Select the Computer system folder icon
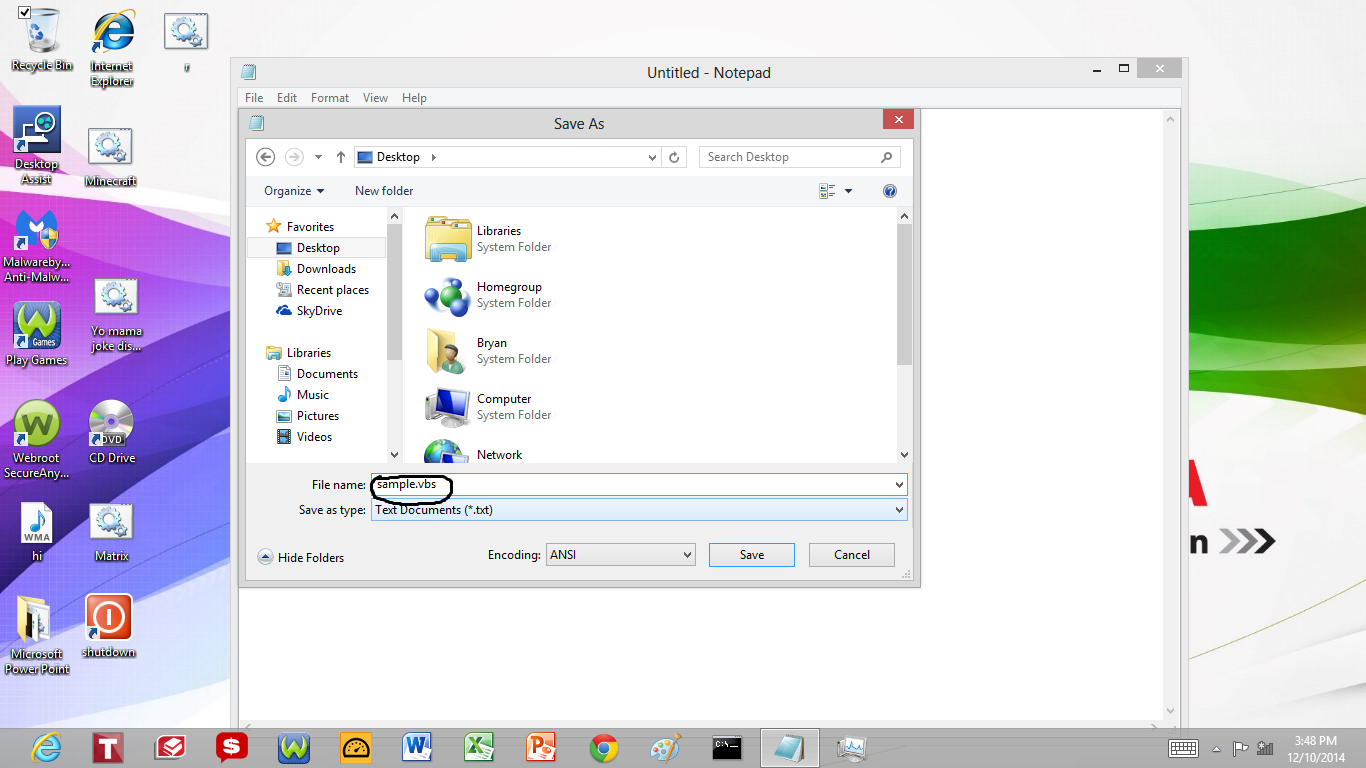 pos(448,407)
